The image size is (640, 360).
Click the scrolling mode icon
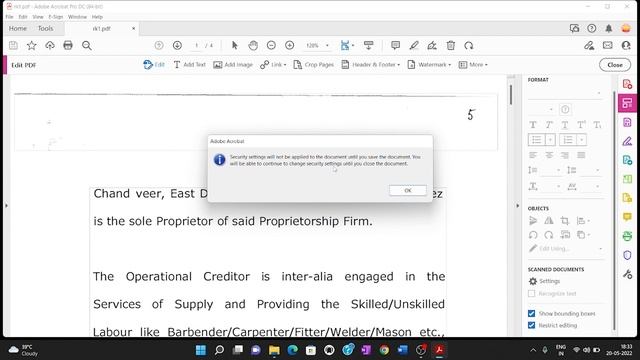(368, 45)
